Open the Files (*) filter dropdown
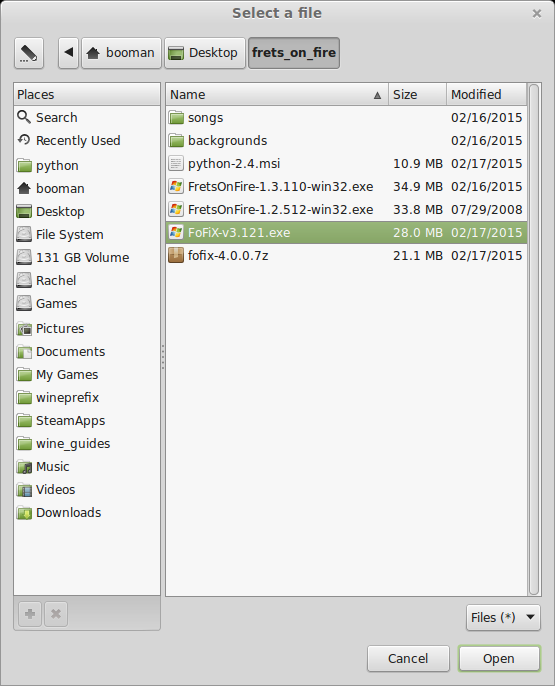Image resolution: width=555 pixels, height=686 pixels. (503, 617)
